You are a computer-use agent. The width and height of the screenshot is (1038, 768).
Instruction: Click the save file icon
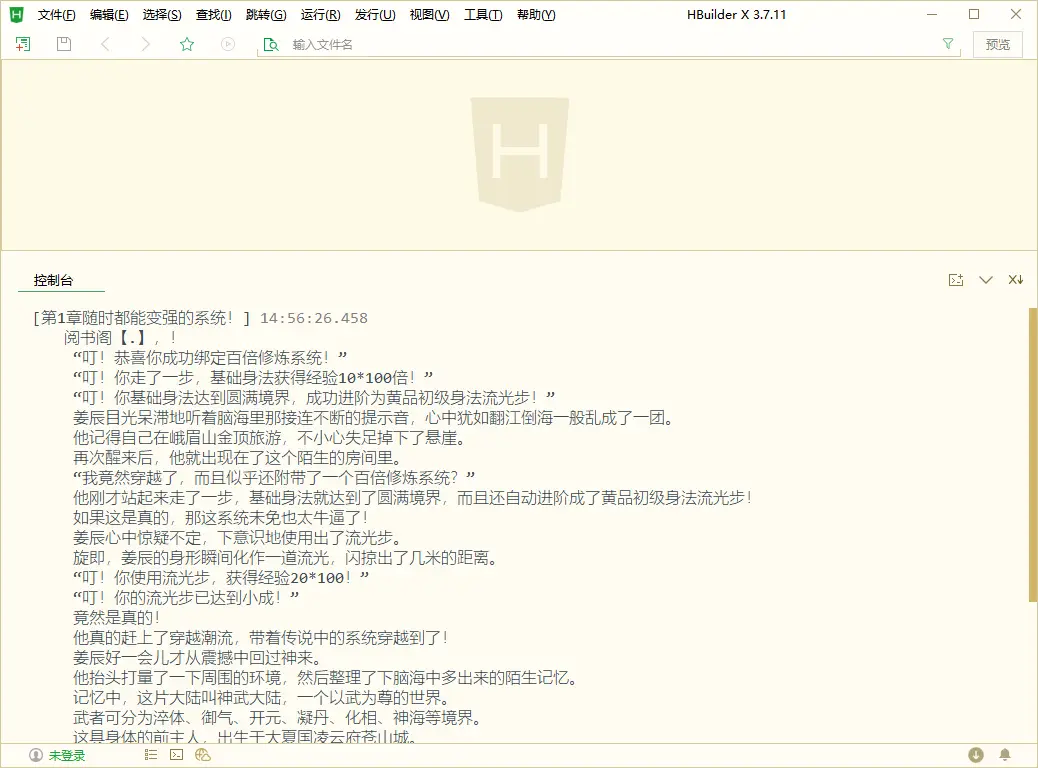coord(64,44)
